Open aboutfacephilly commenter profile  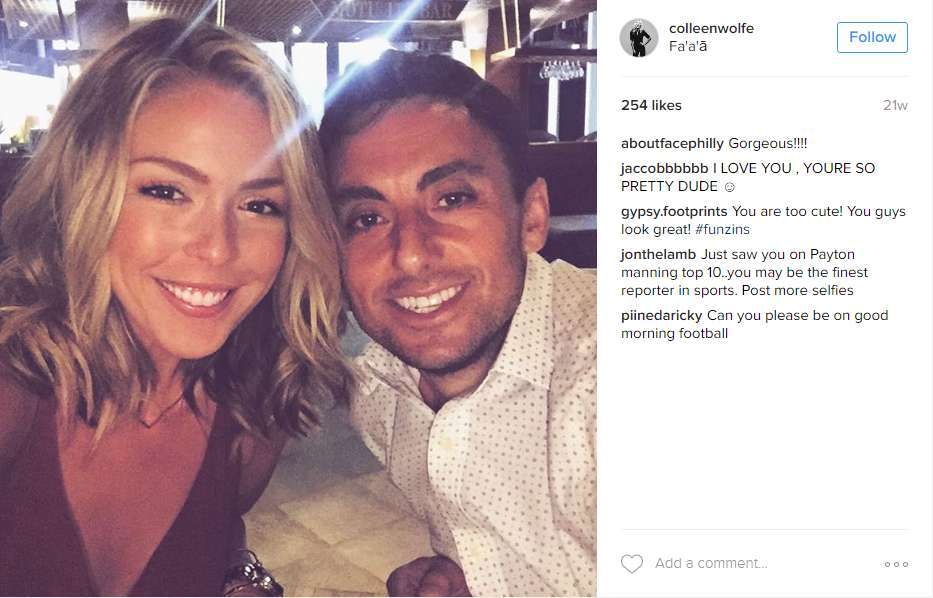672,143
